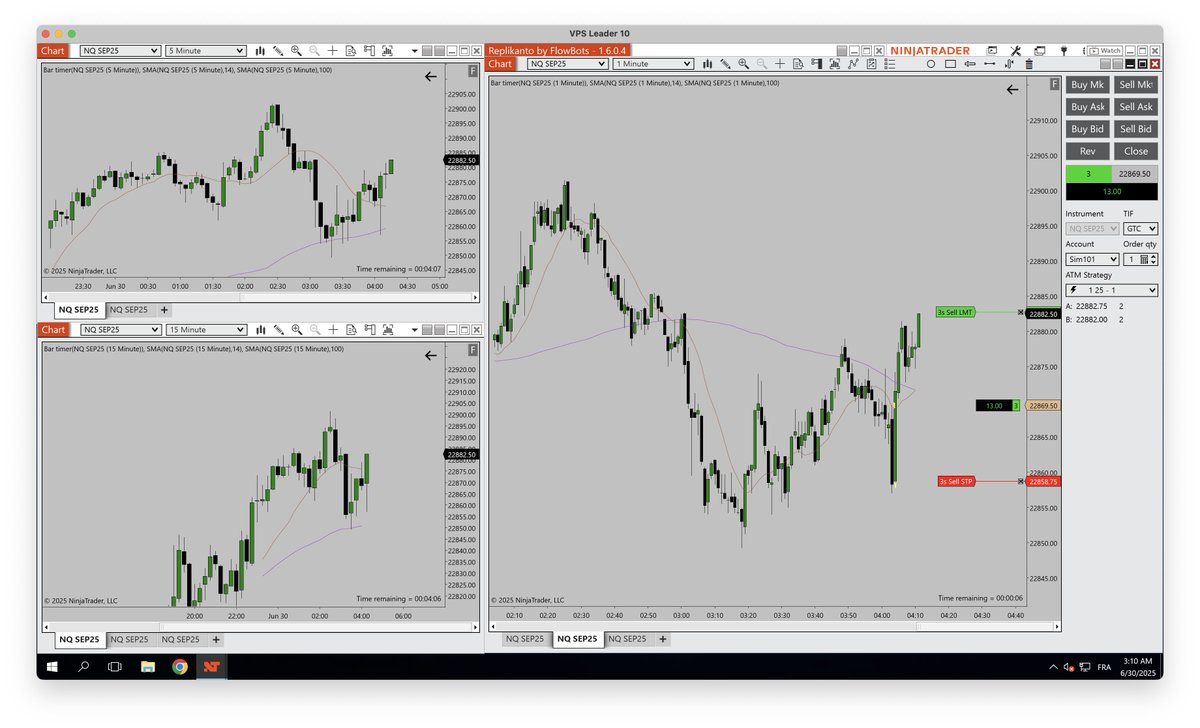Open the Sim101 account dropdown
The height and width of the screenshot is (728, 1200).
[1092, 259]
